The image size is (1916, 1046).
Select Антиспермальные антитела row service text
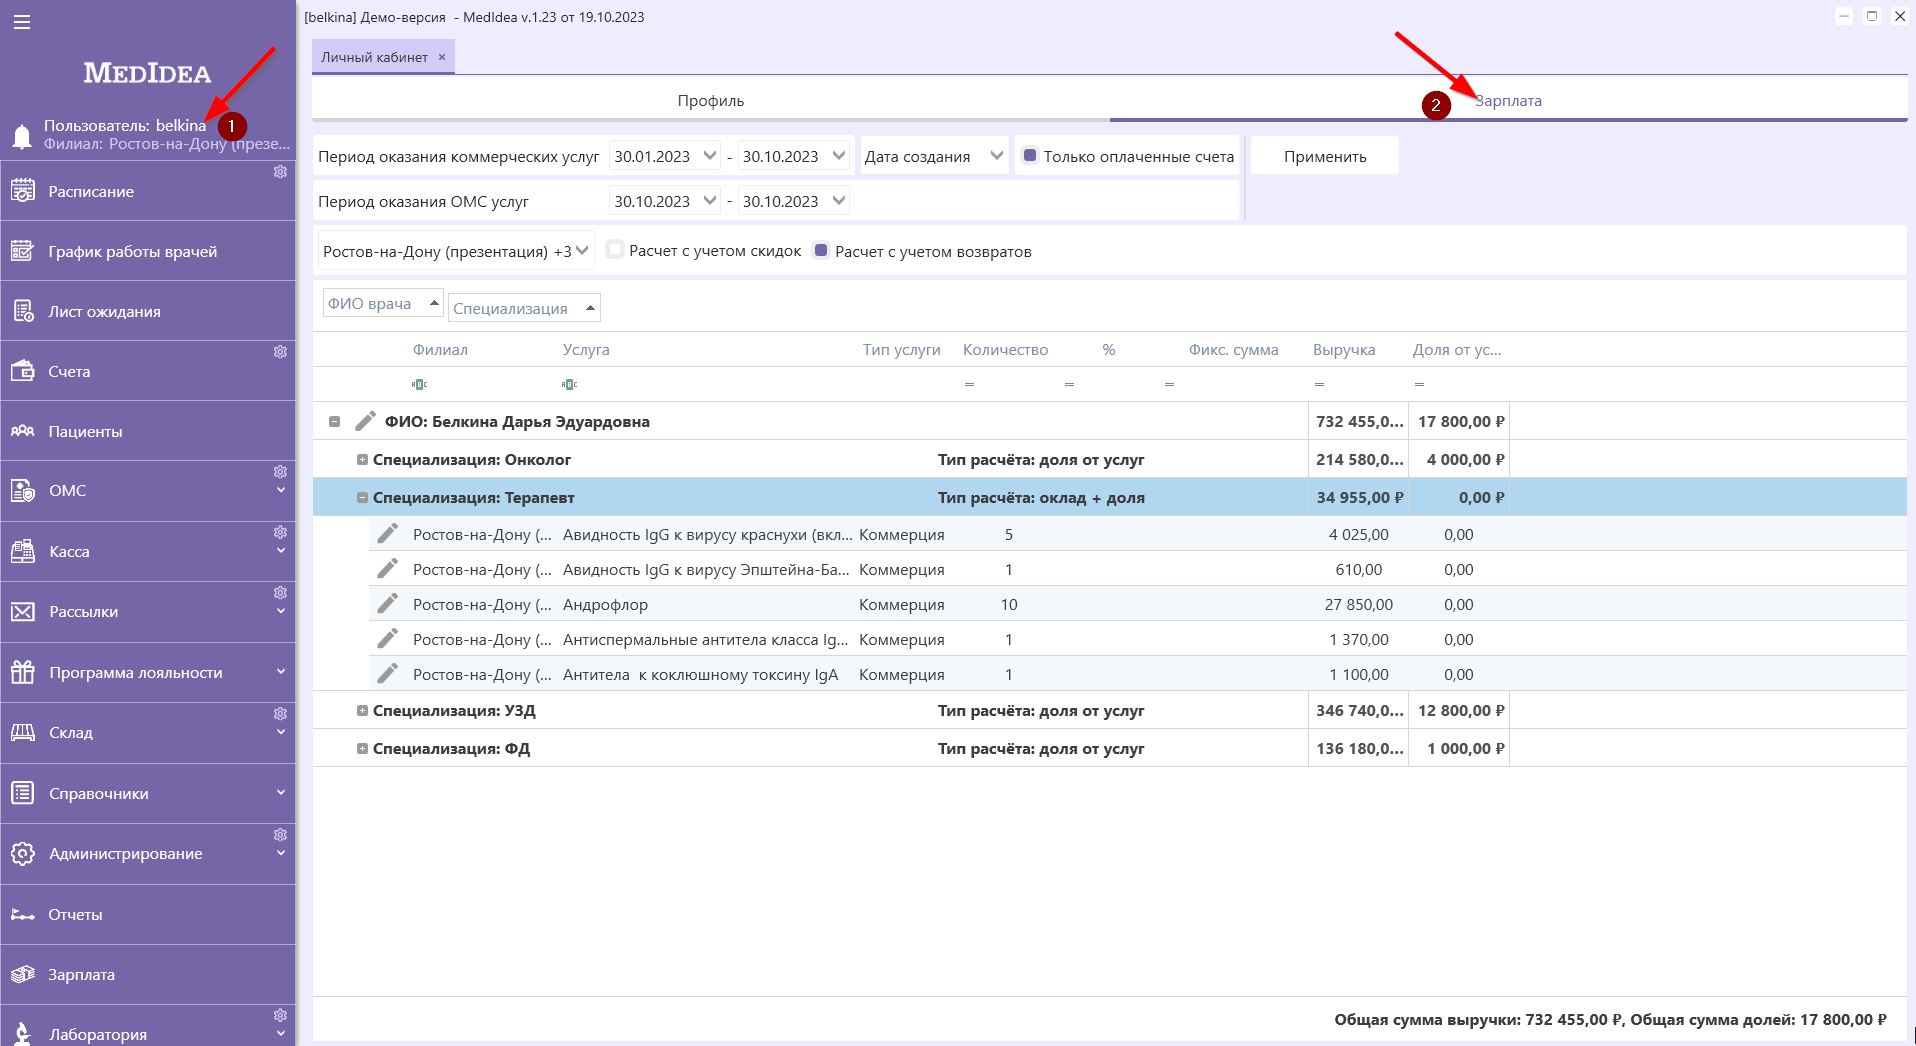[x=705, y=639]
